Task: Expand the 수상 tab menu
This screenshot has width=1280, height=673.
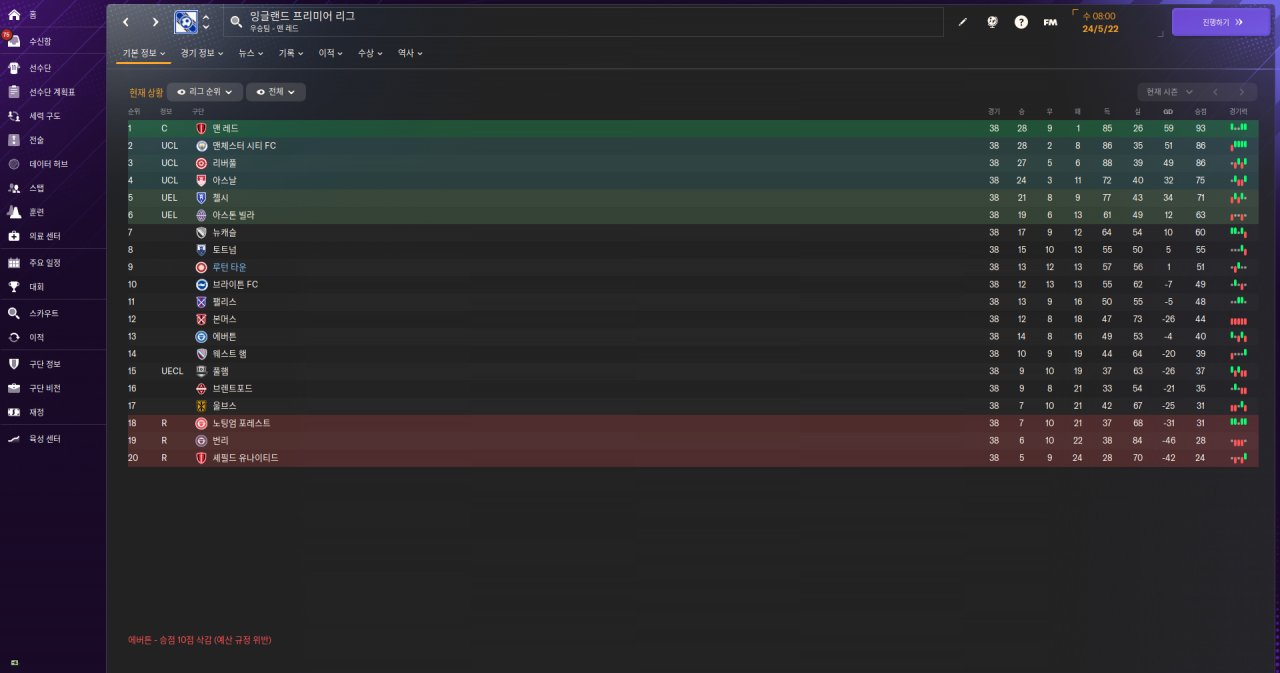Action: tap(371, 53)
